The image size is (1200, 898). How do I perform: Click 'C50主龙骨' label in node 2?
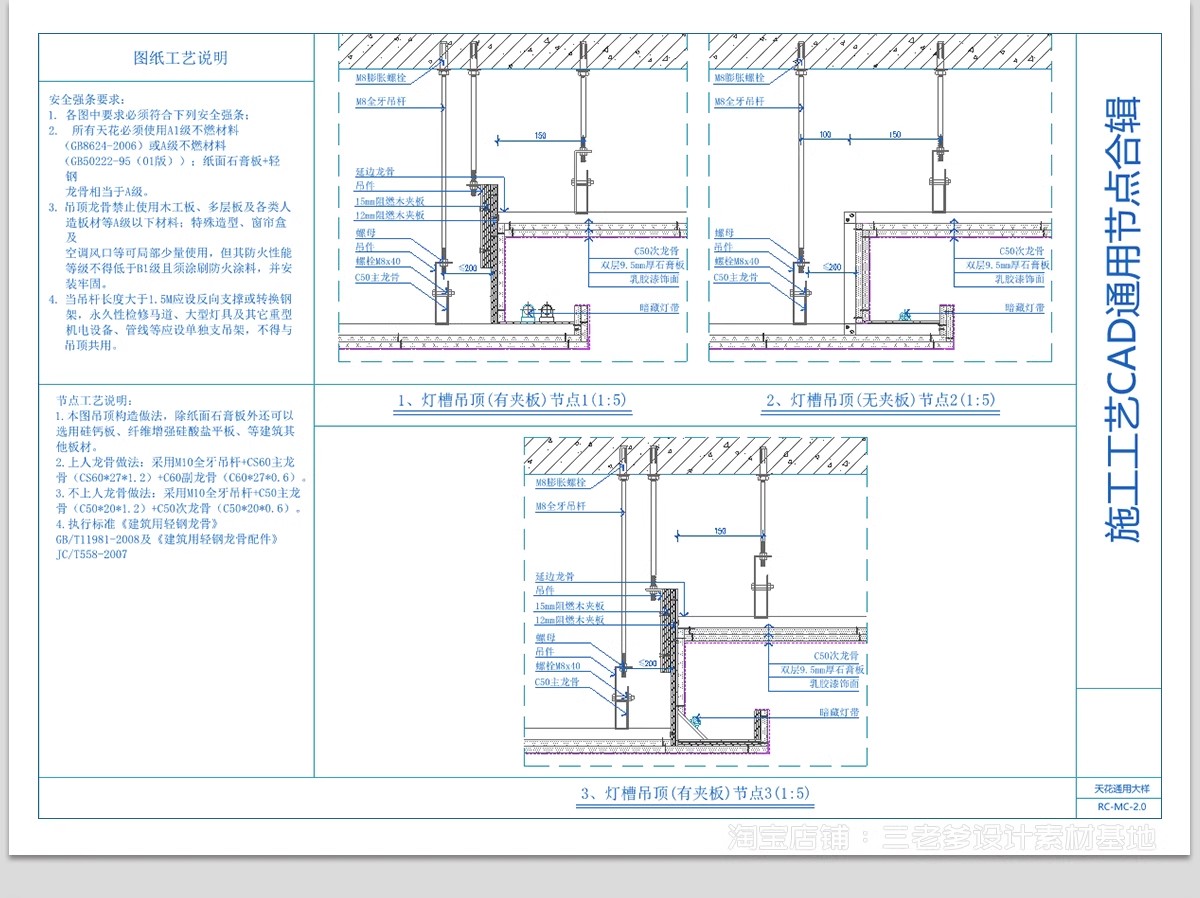pyautogui.click(x=736, y=277)
